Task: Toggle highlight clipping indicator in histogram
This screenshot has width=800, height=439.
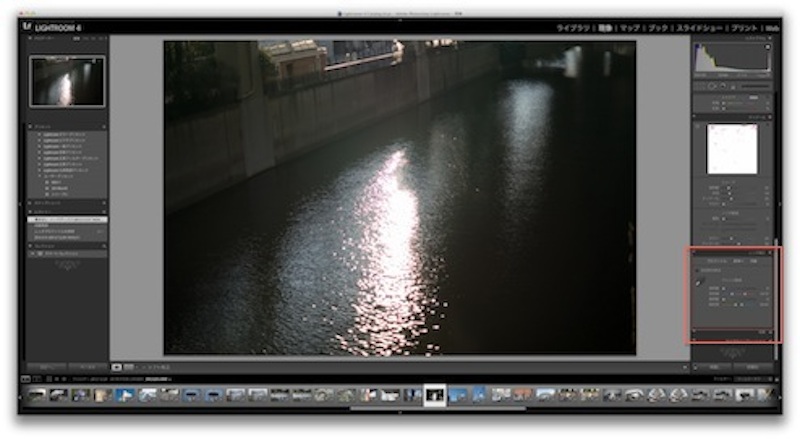Action: [767, 47]
